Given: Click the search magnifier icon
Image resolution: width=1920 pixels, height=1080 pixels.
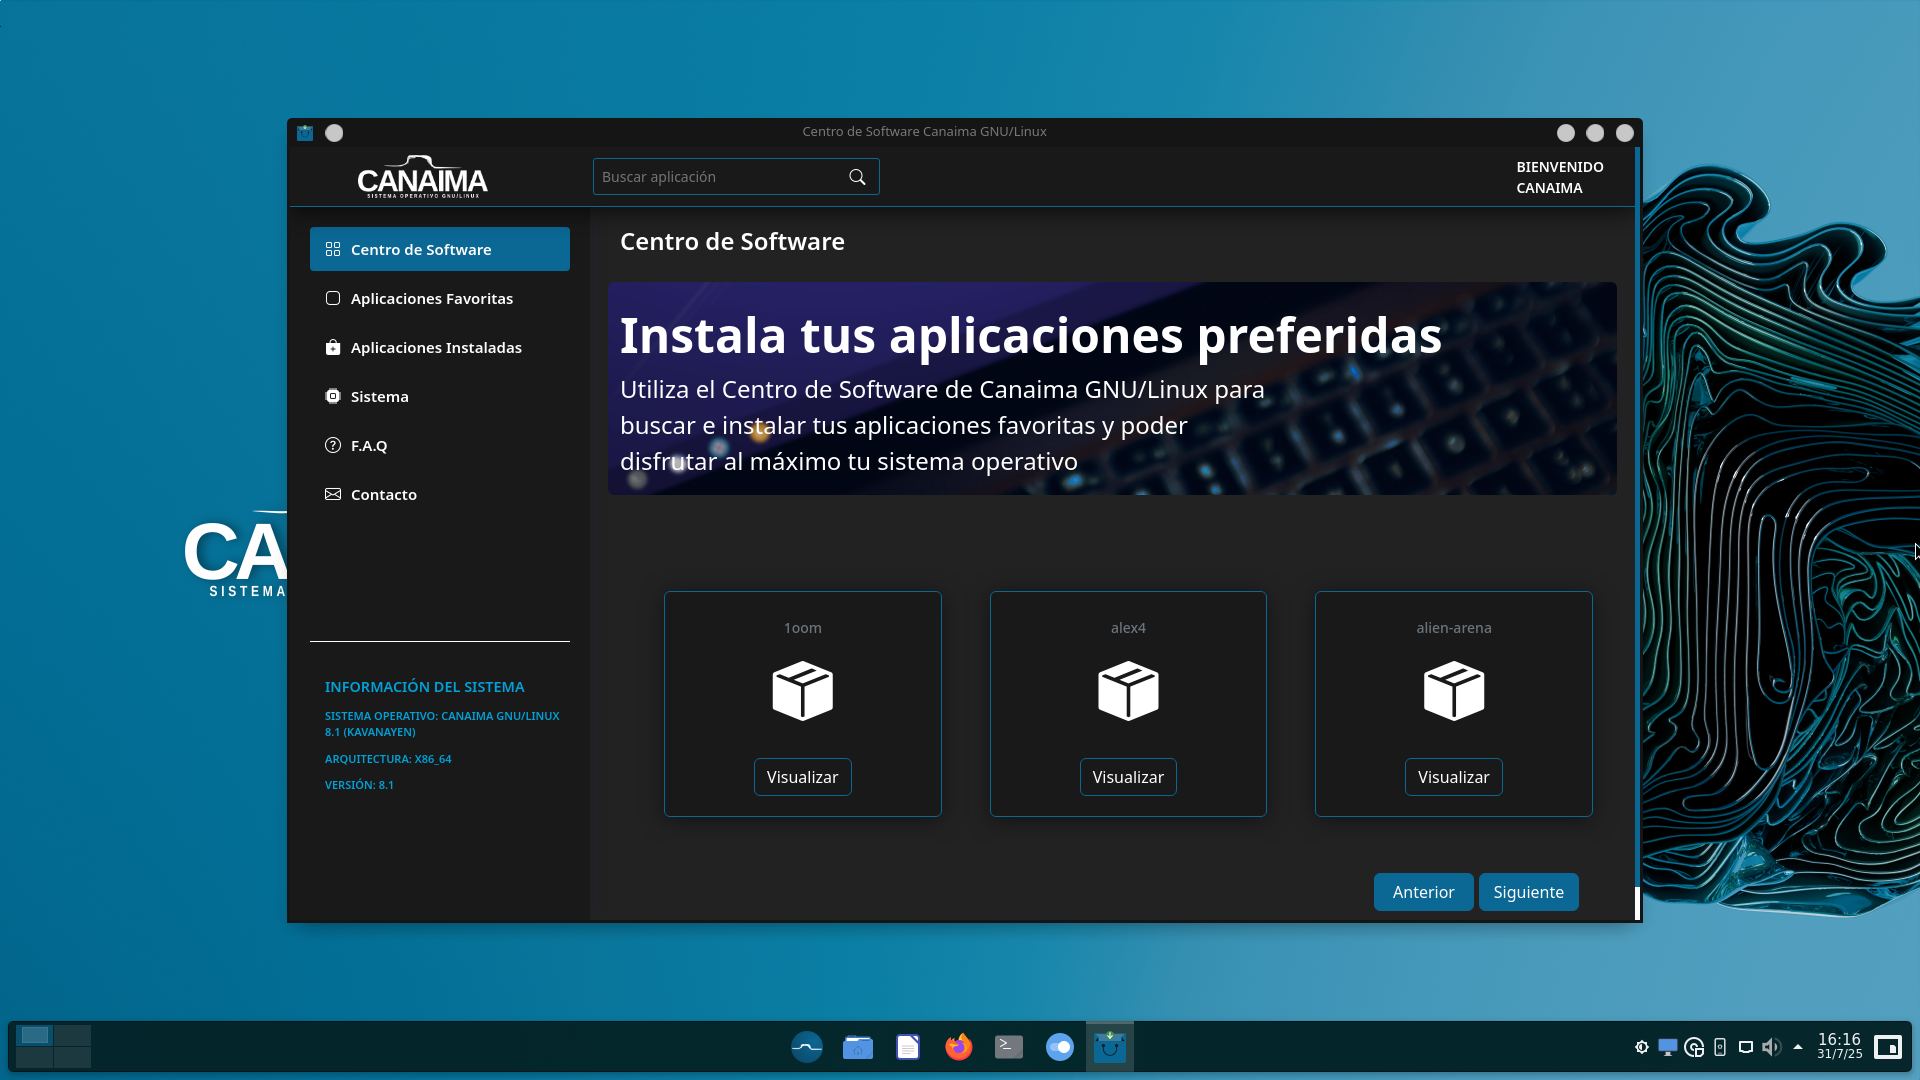Looking at the screenshot, I should 857,177.
